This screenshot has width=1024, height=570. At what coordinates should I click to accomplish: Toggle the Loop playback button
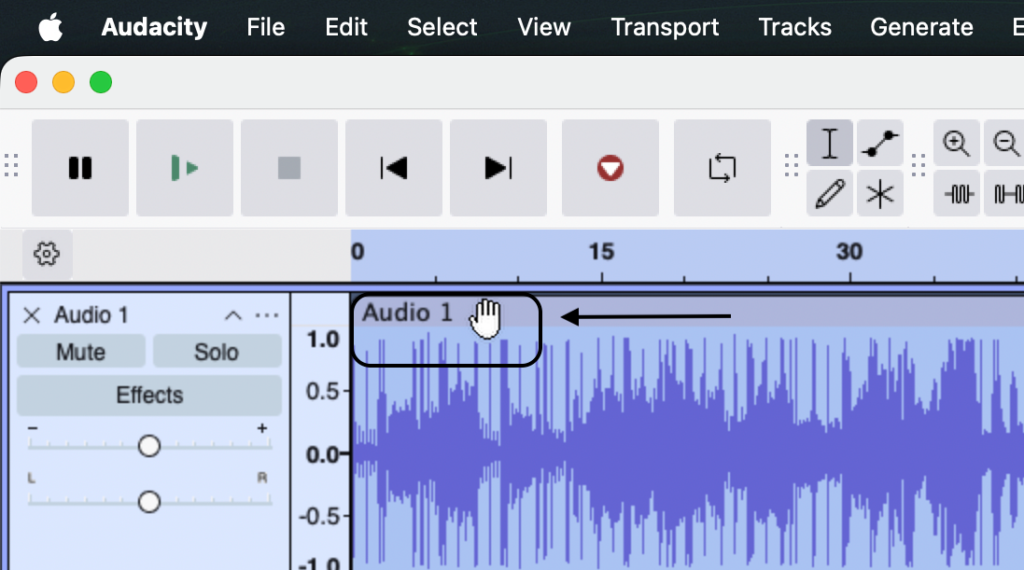point(722,168)
